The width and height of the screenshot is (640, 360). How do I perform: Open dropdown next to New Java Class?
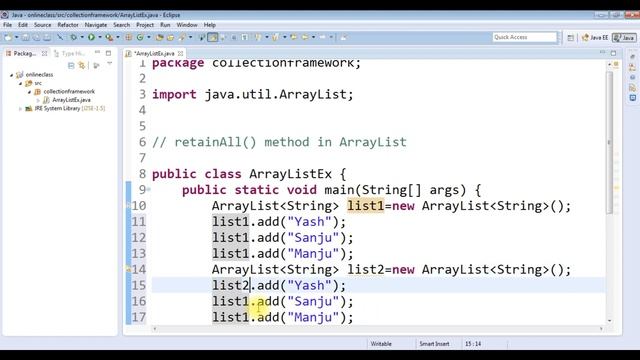click(x=149, y=38)
